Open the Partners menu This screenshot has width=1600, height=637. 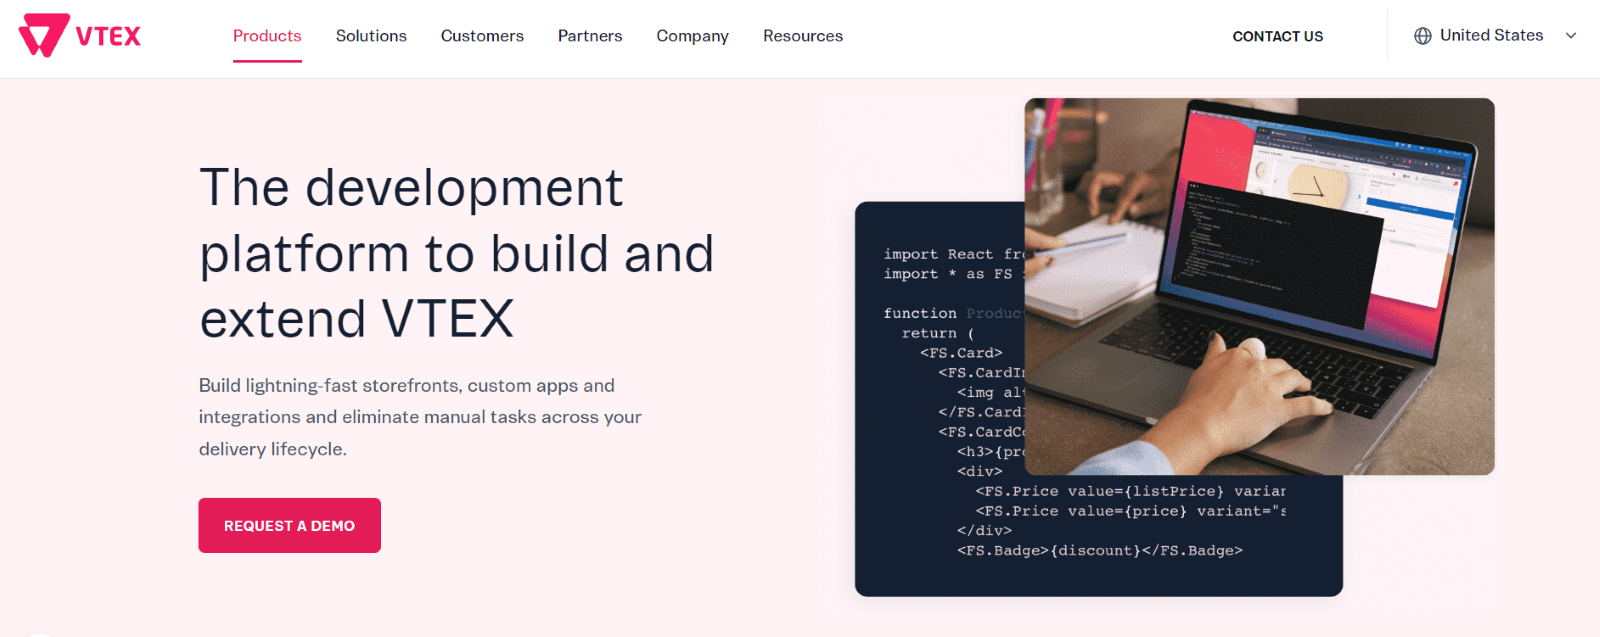coord(590,36)
